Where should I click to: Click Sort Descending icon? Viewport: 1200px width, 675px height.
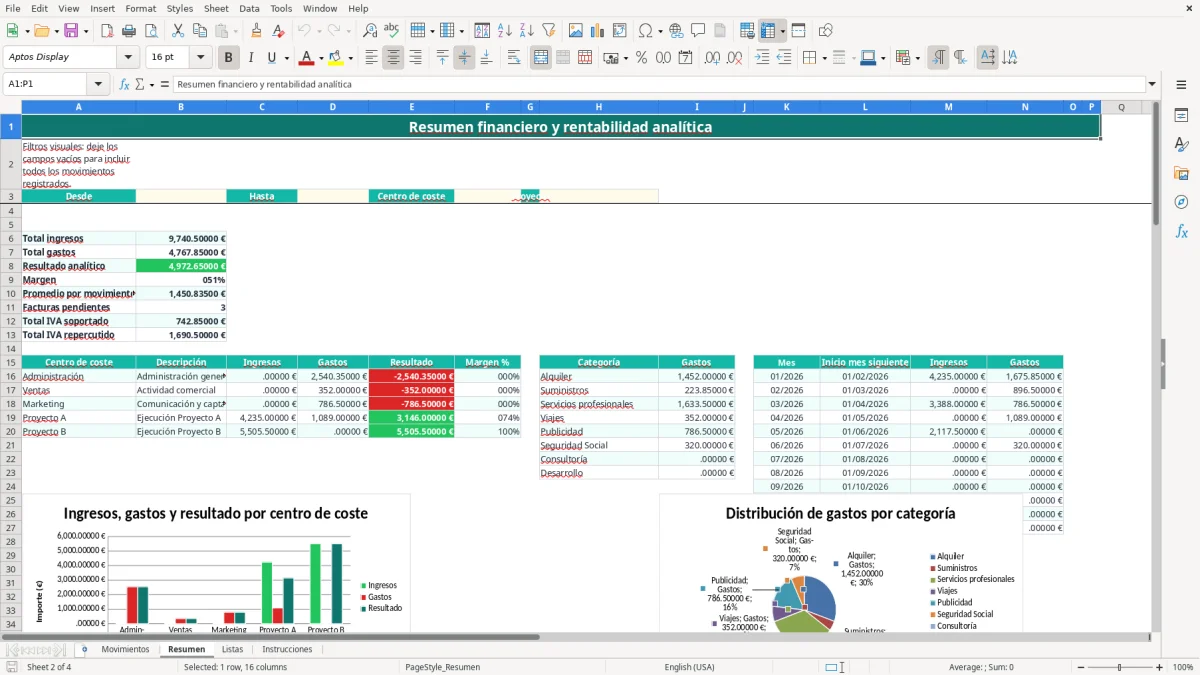[526, 30]
